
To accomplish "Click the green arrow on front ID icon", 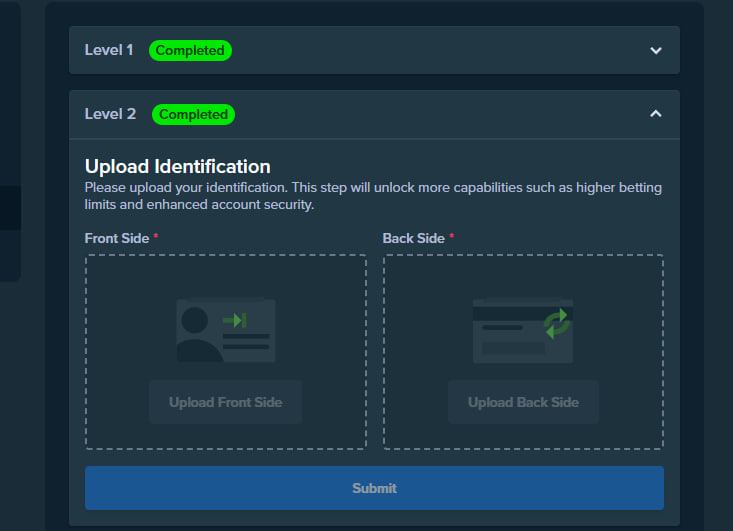I will 235,320.
